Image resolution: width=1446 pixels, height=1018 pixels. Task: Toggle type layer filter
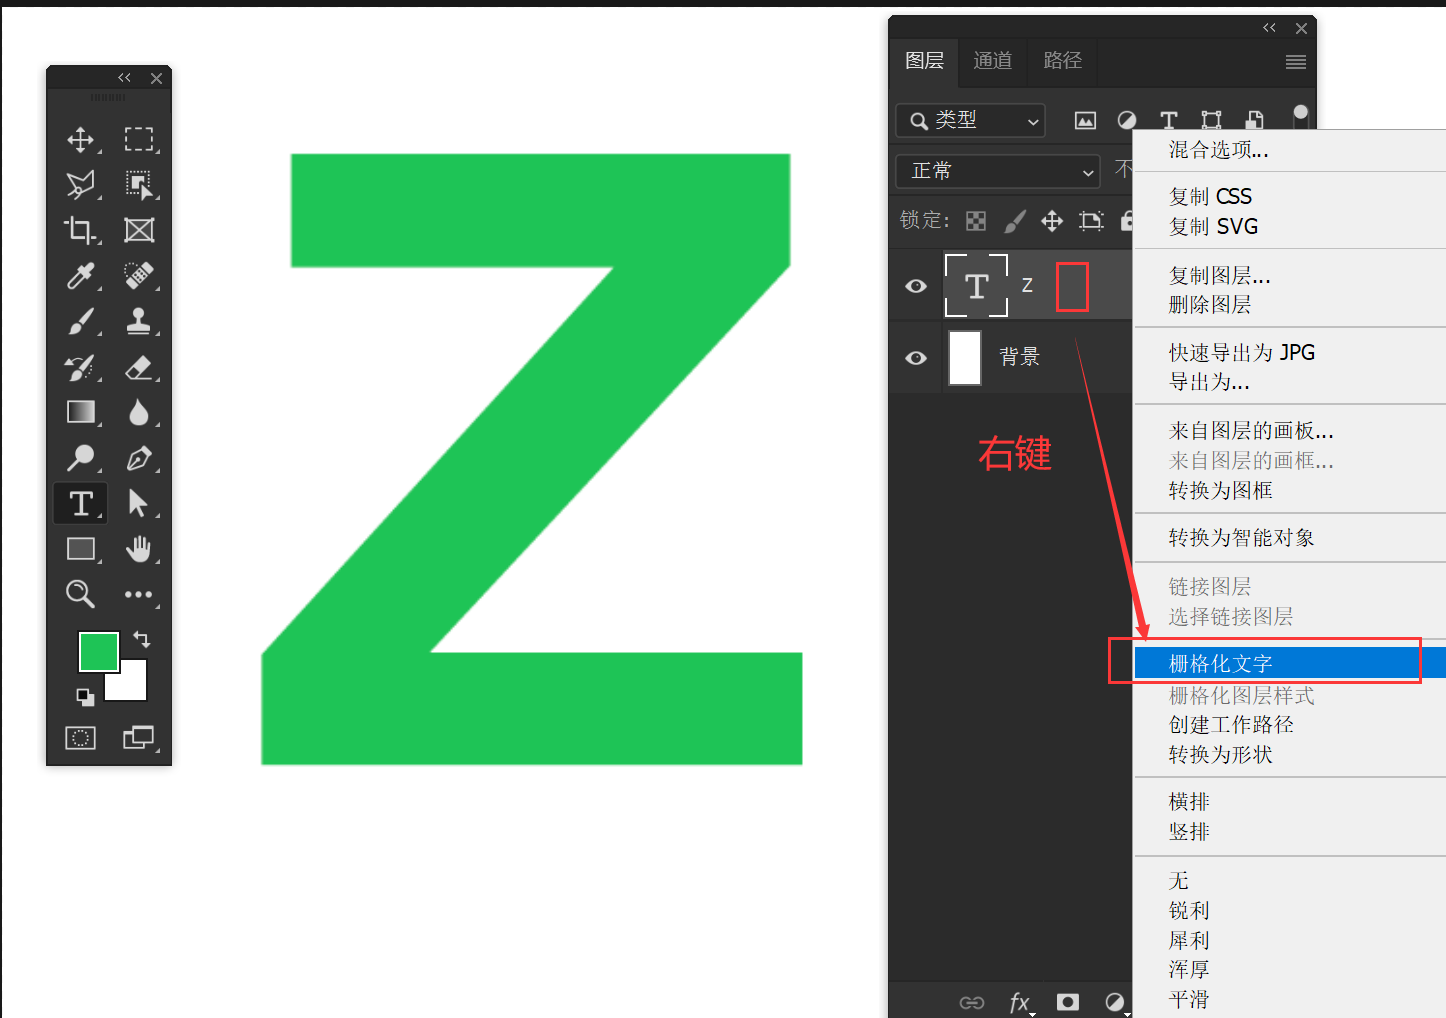click(1169, 121)
